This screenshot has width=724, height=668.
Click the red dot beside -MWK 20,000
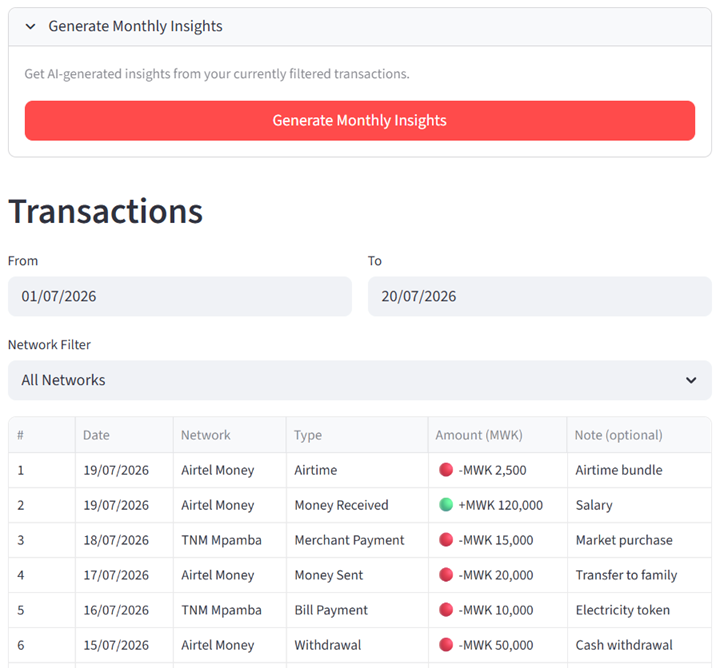446,574
